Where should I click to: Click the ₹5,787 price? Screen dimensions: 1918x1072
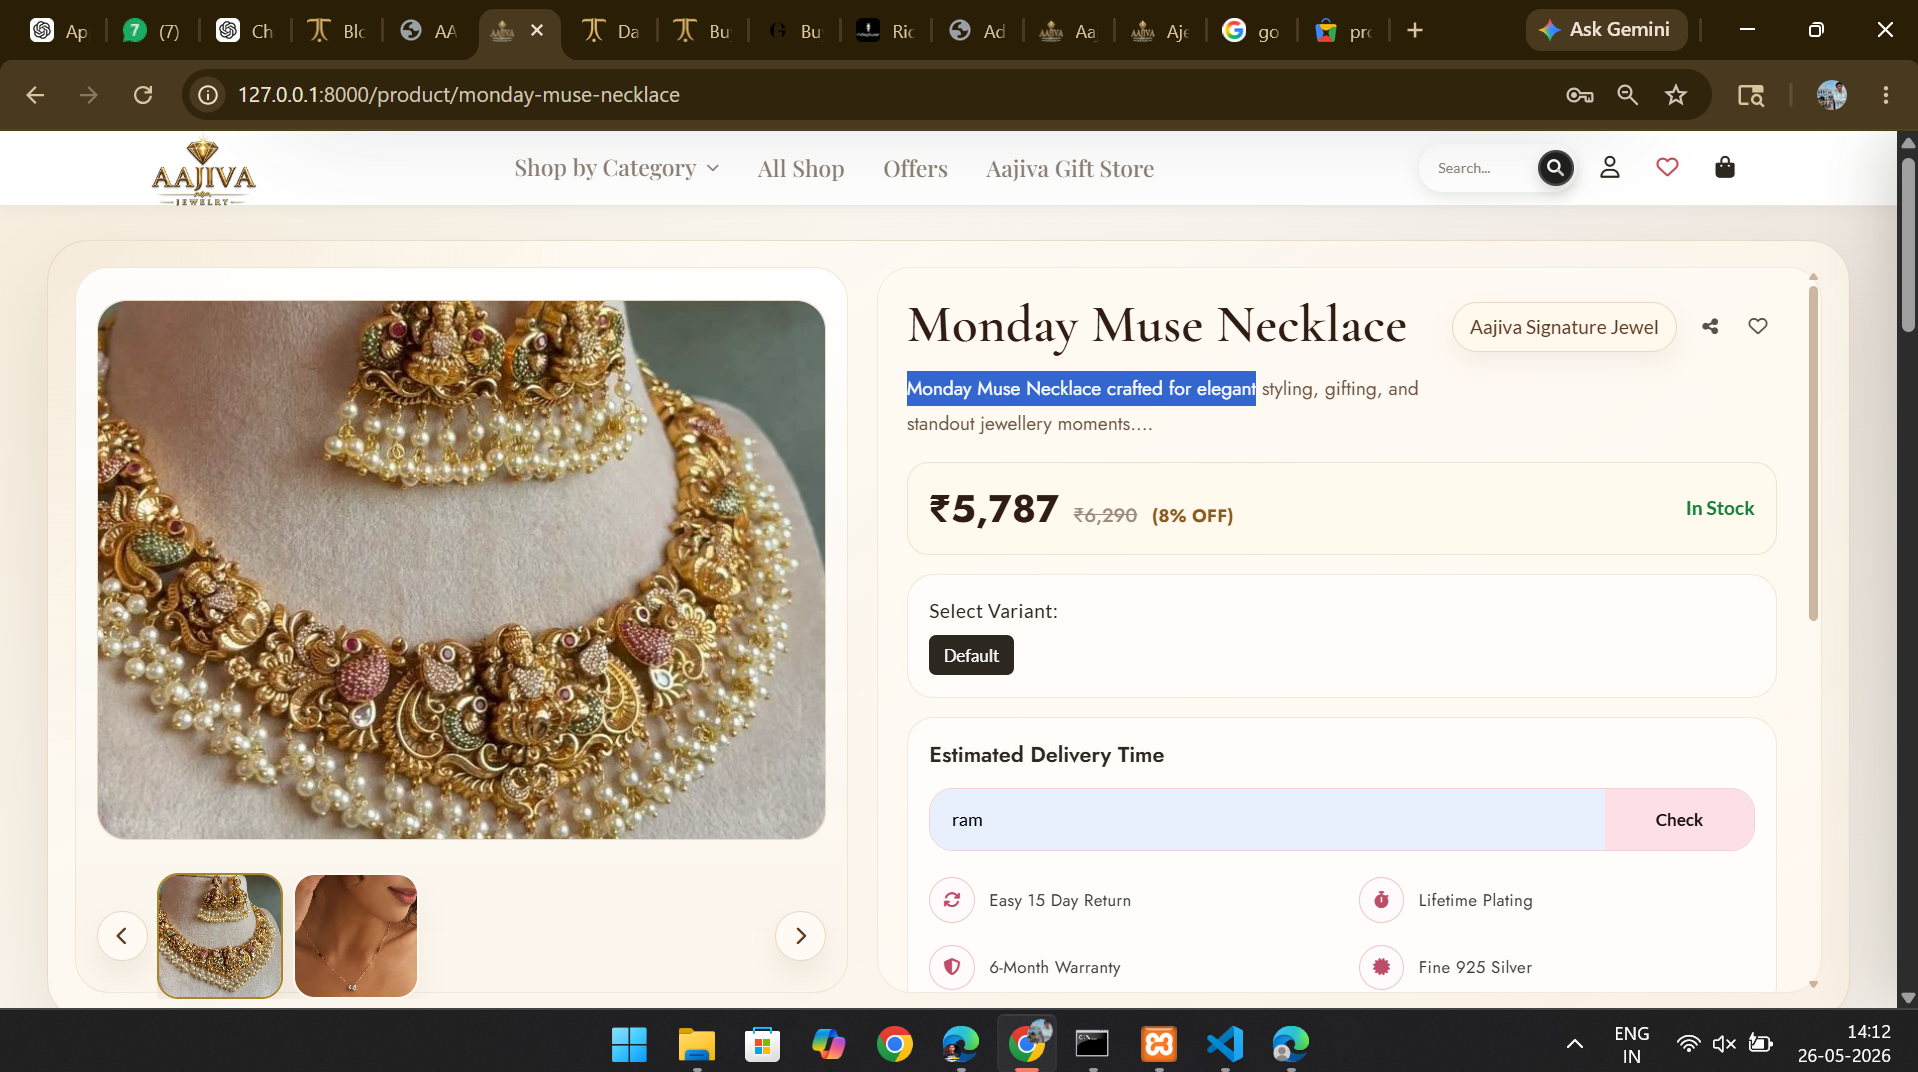pos(993,509)
